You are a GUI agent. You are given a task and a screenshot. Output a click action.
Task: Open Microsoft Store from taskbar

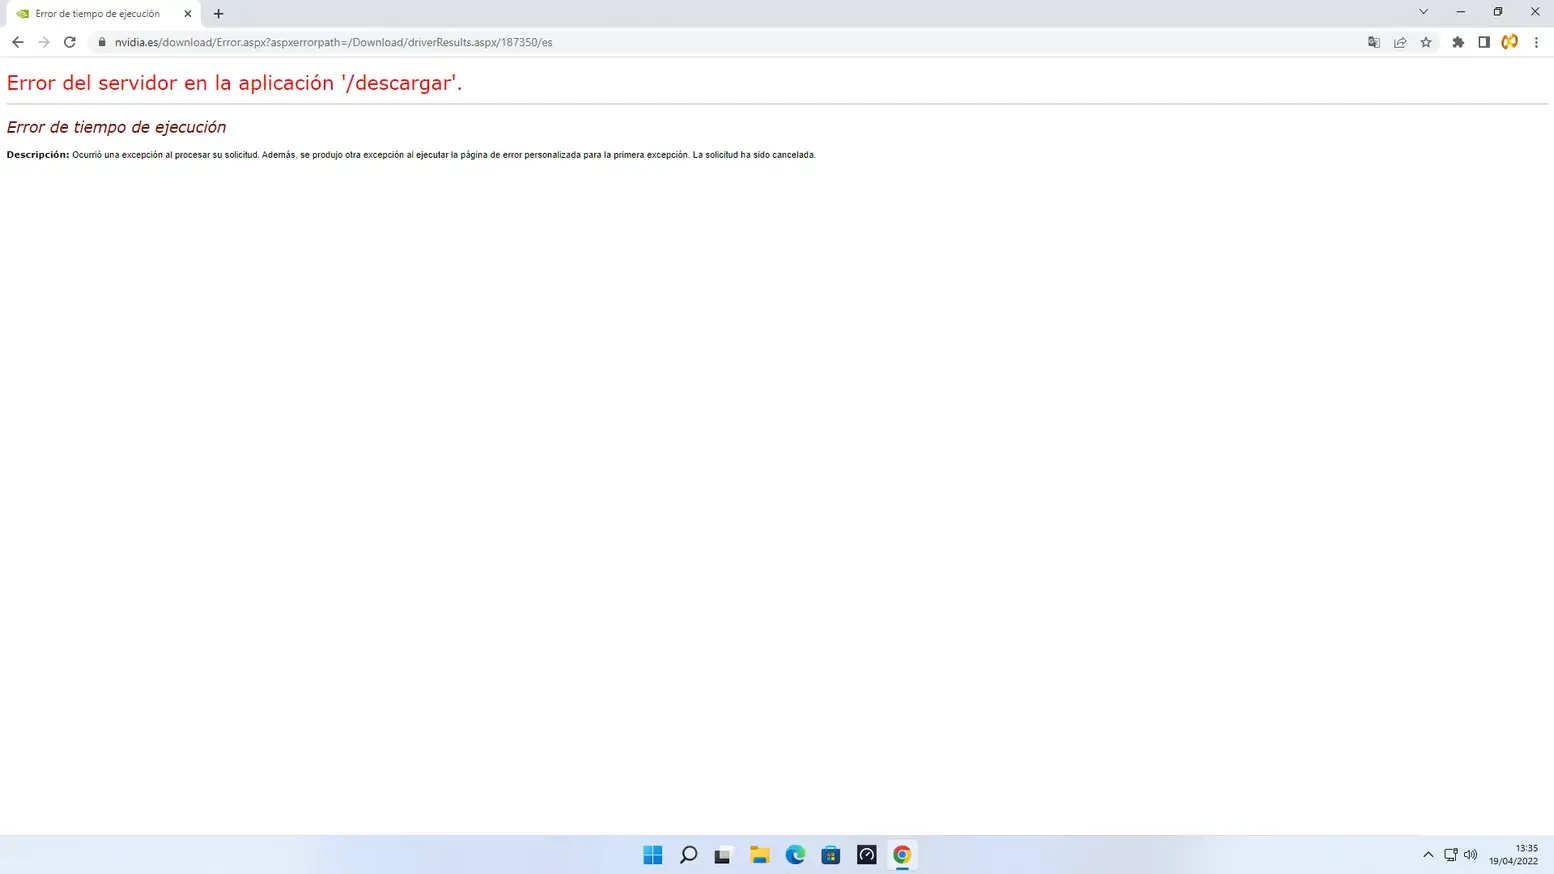[830, 855]
